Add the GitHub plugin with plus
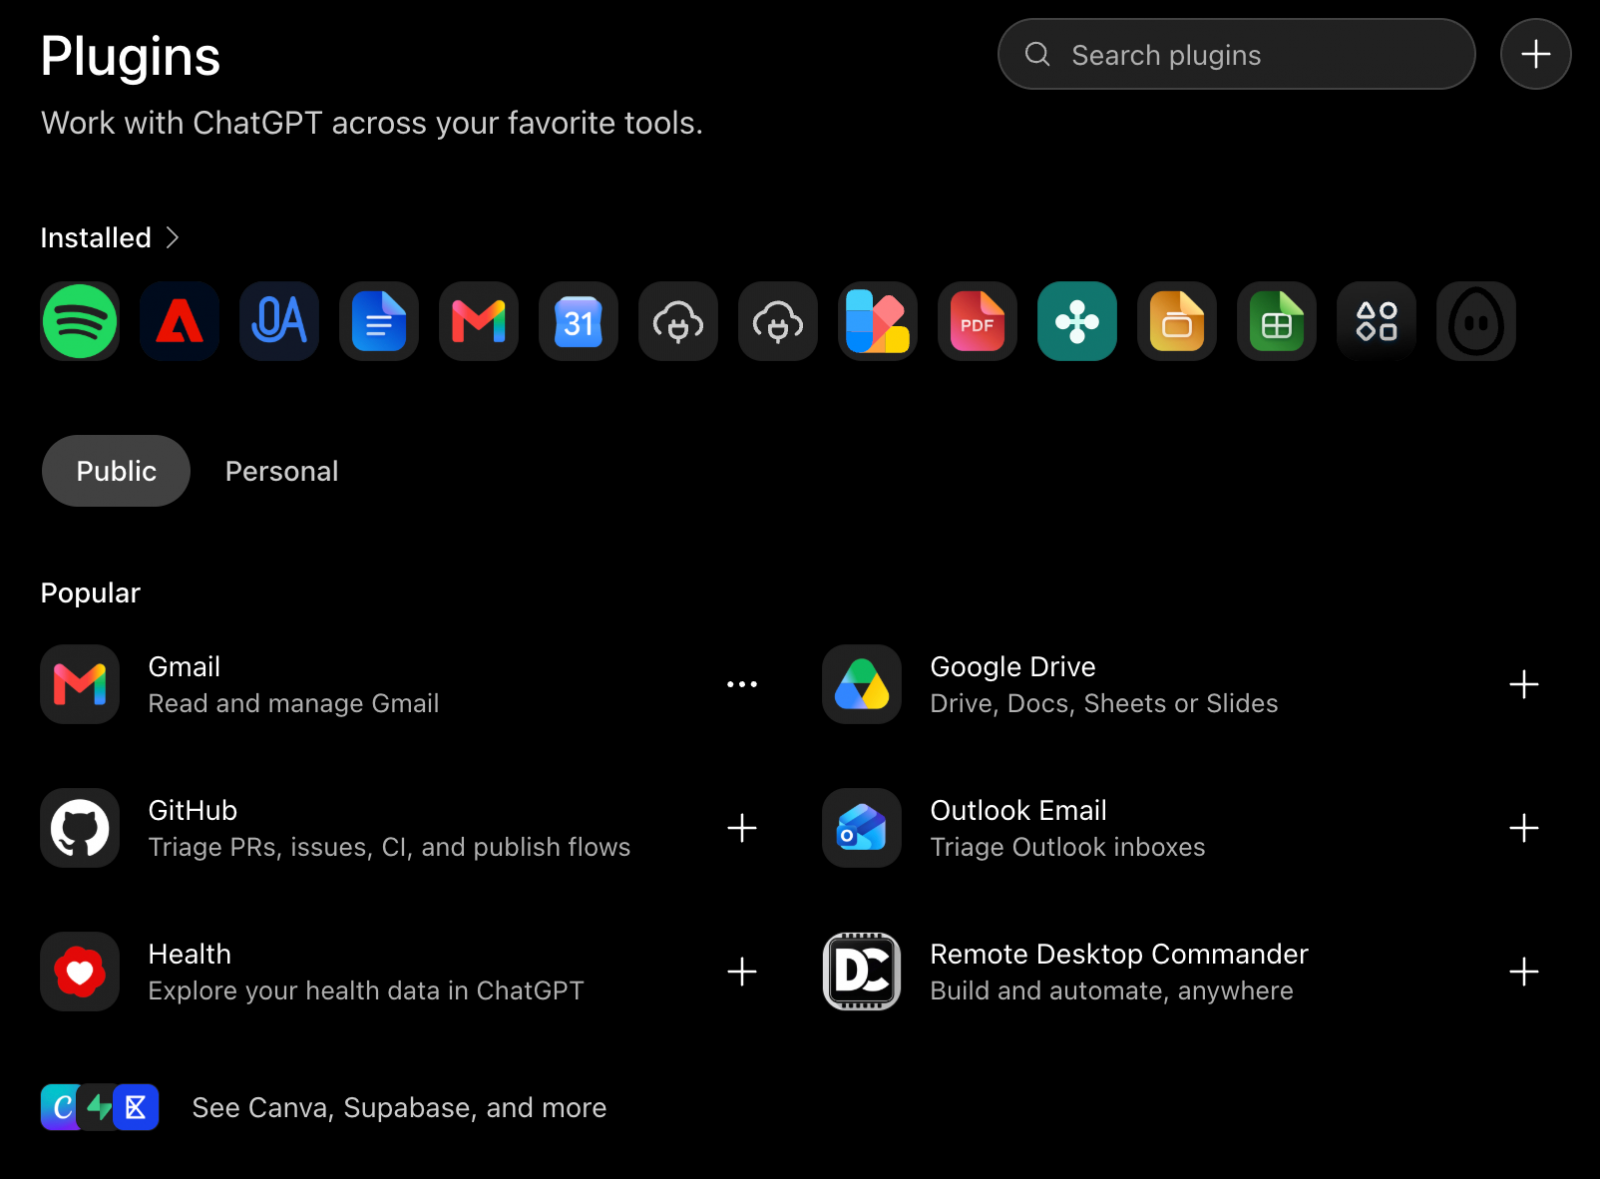The image size is (1600, 1179). (x=742, y=828)
